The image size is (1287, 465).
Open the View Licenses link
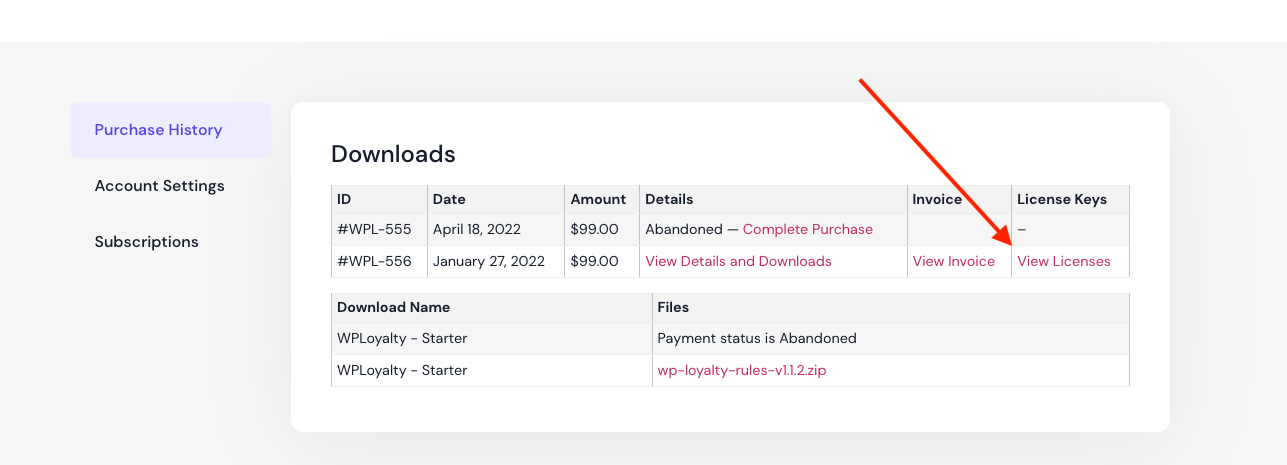(1063, 261)
